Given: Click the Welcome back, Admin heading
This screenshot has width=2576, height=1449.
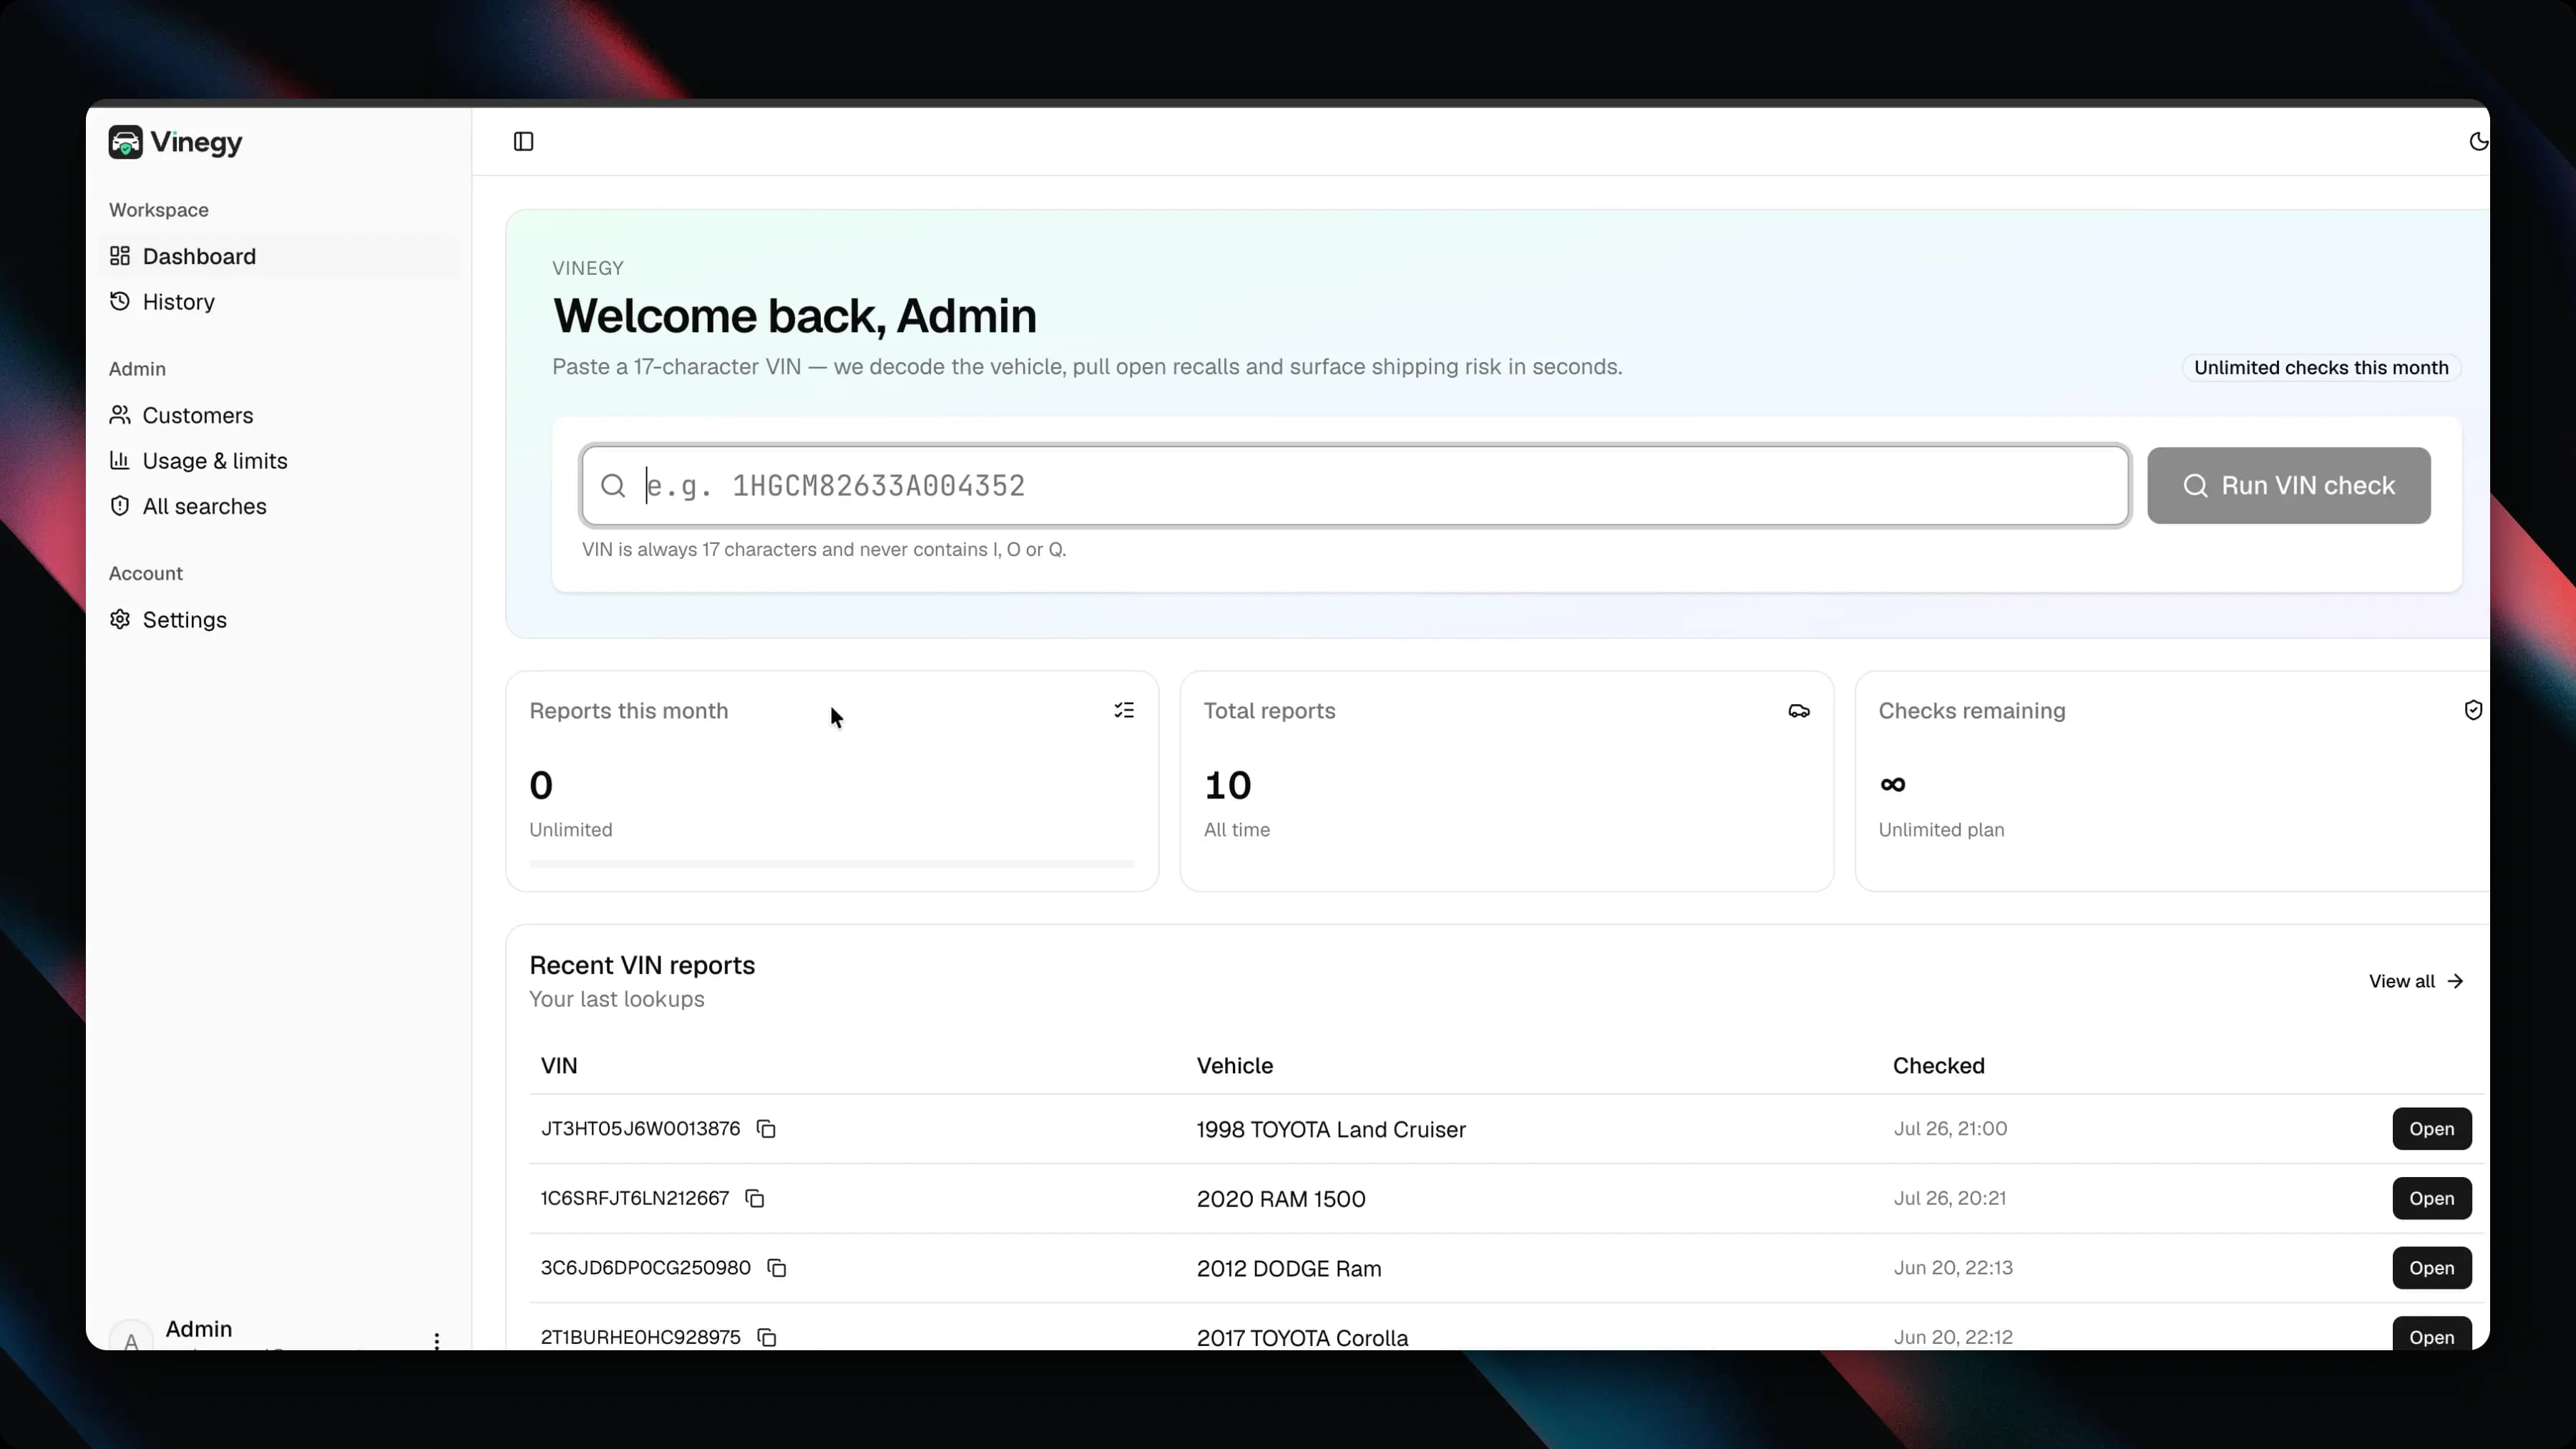Looking at the screenshot, I should (795, 316).
